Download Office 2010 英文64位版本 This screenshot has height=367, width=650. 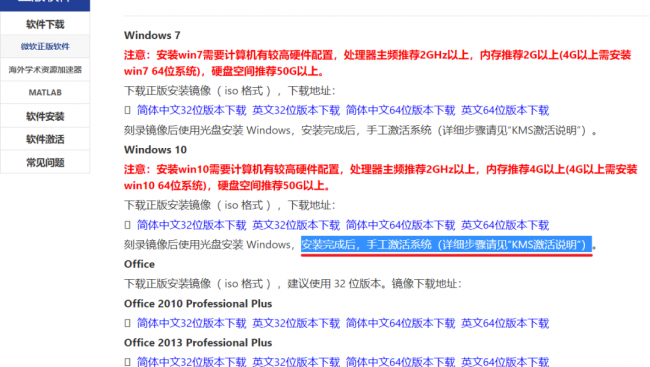pyautogui.click(x=505, y=323)
